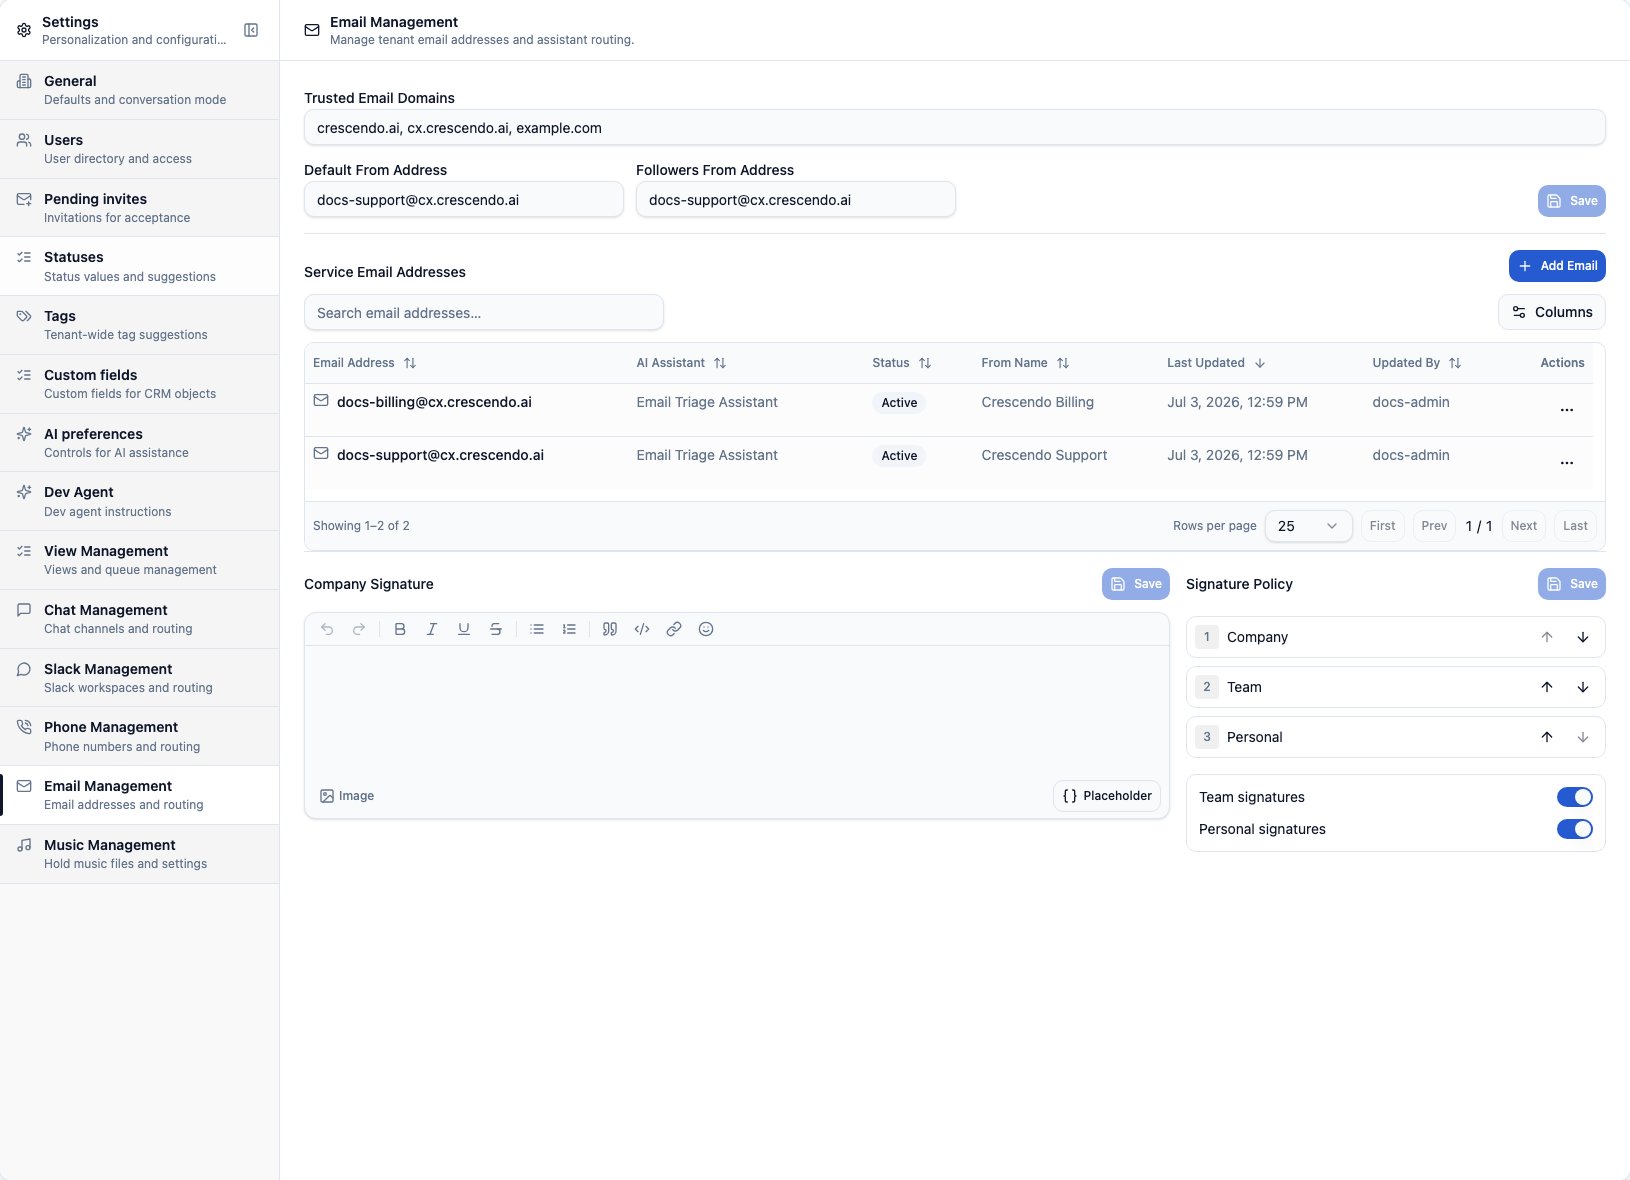Go to the Next page of results
Viewport: 1630px width, 1180px height.
pyautogui.click(x=1524, y=526)
